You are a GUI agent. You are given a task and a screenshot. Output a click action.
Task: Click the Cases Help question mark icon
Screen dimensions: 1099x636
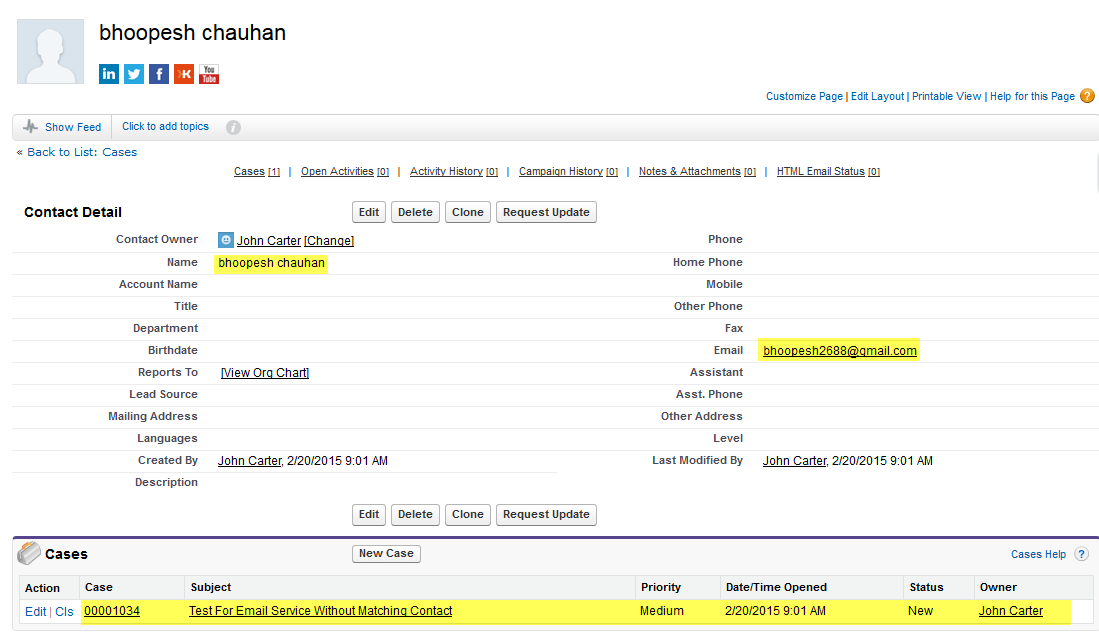(x=1081, y=554)
